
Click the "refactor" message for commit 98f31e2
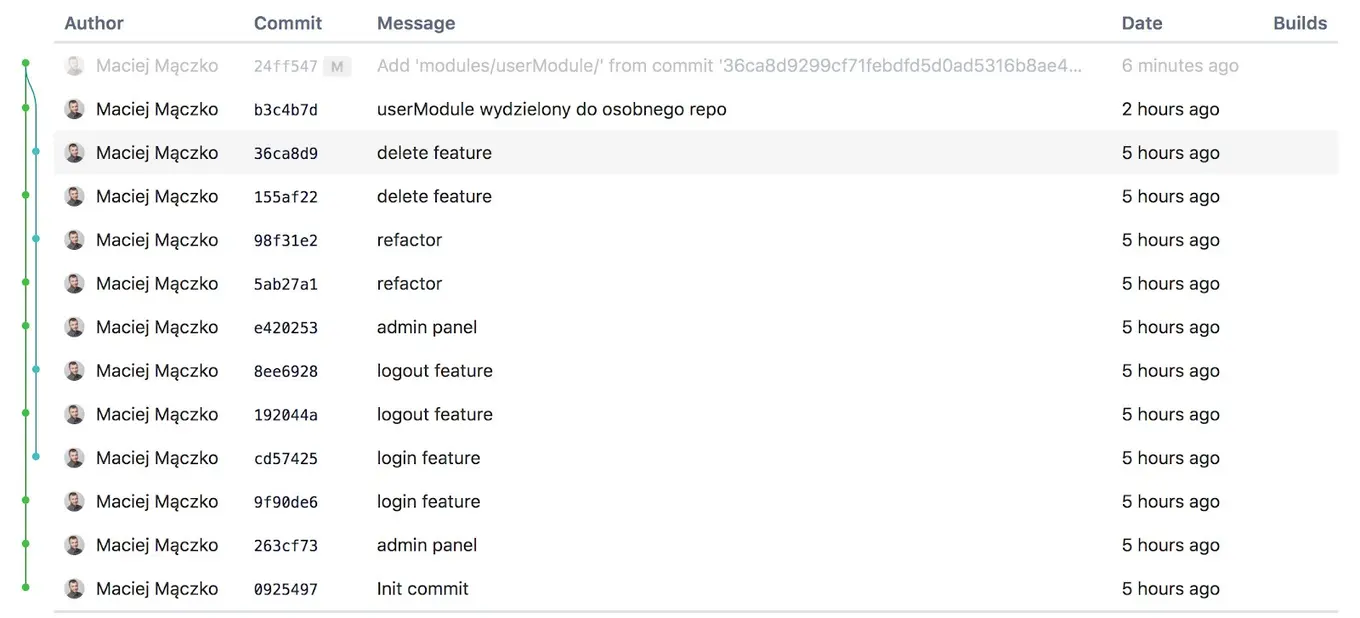(409, 240)
